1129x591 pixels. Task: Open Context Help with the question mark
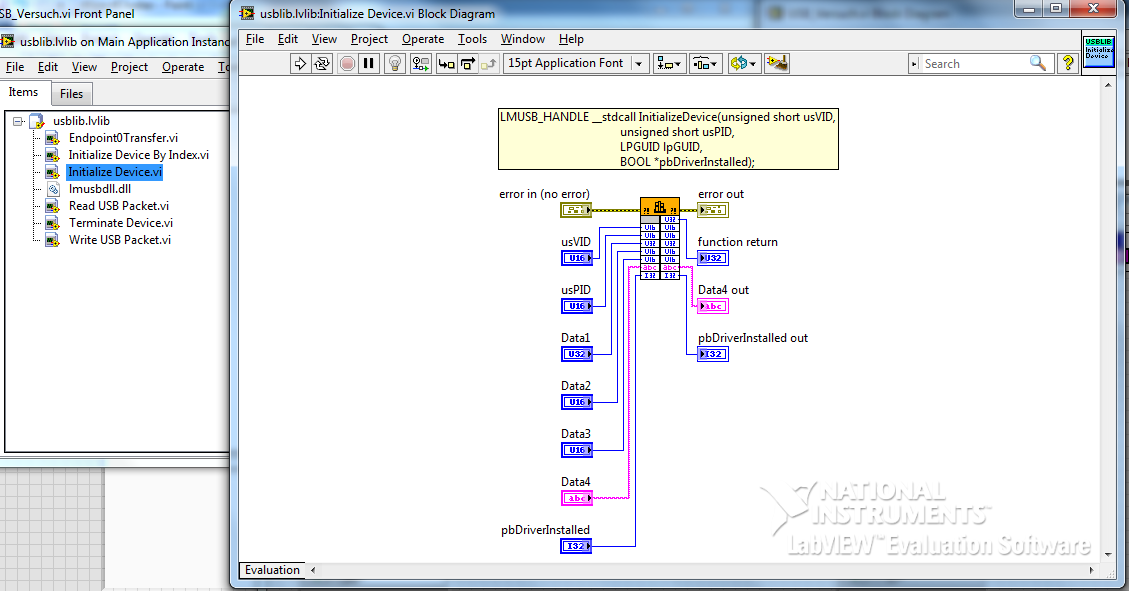coord(1067,63)
